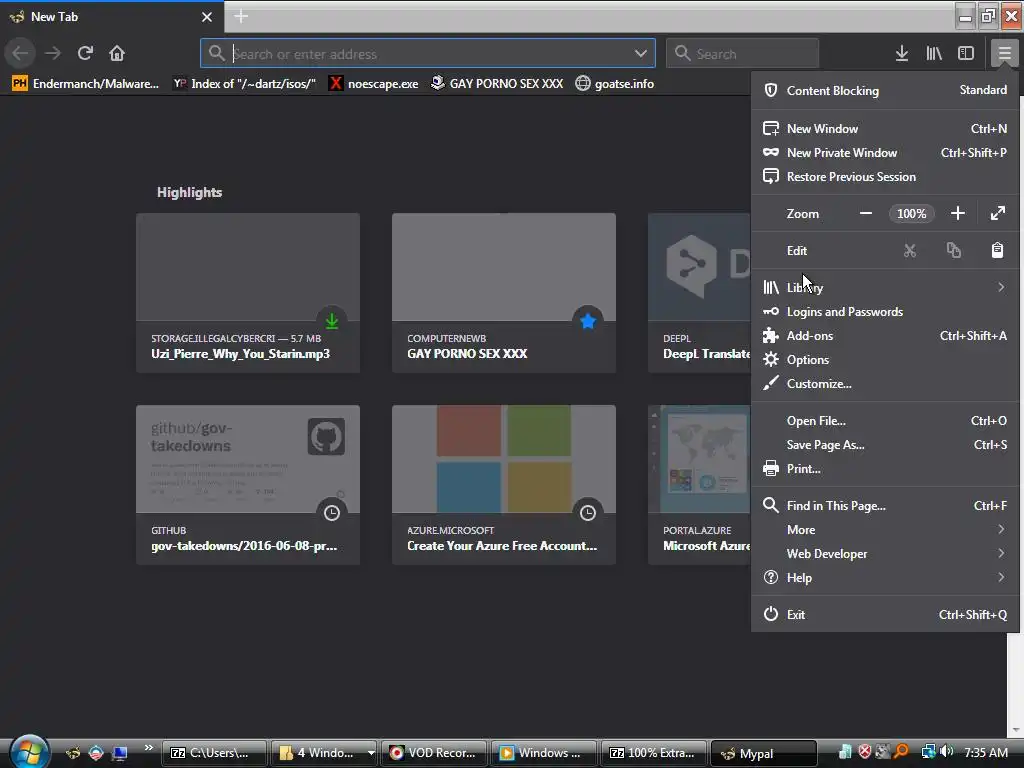Switch to 100% Extra... taskbar item
Image resolution: width=1024 pixels, height=768 pixels.
tap(653, 753)
